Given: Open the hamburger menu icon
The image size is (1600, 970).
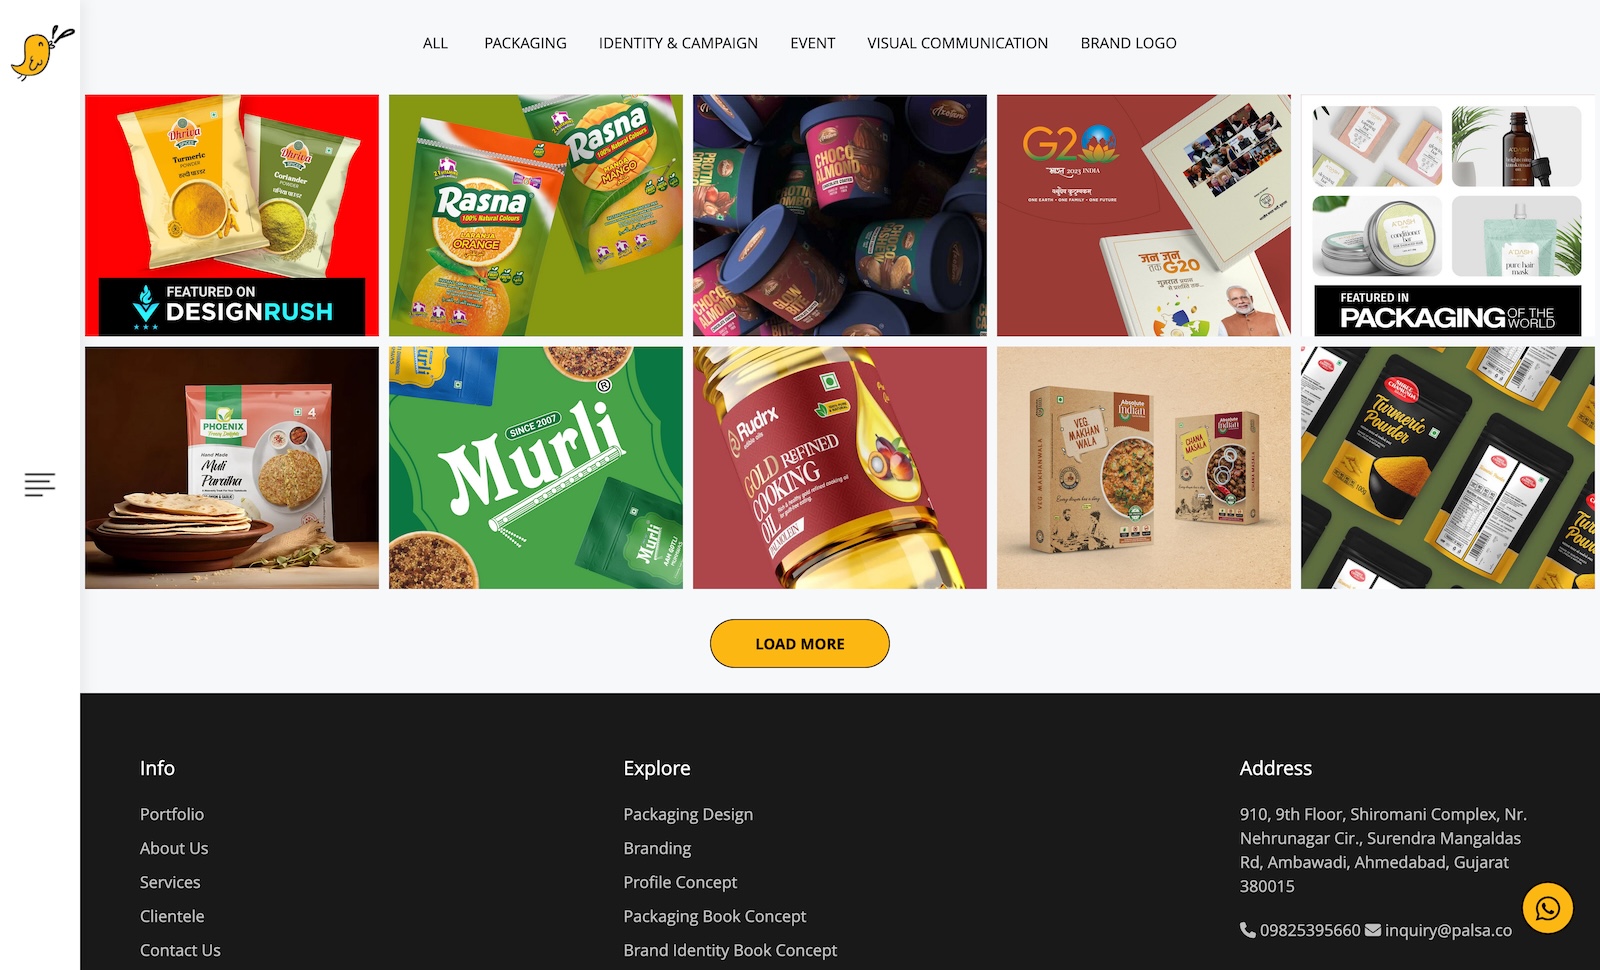Looking at the screenshot, I should tap(40, 485).
